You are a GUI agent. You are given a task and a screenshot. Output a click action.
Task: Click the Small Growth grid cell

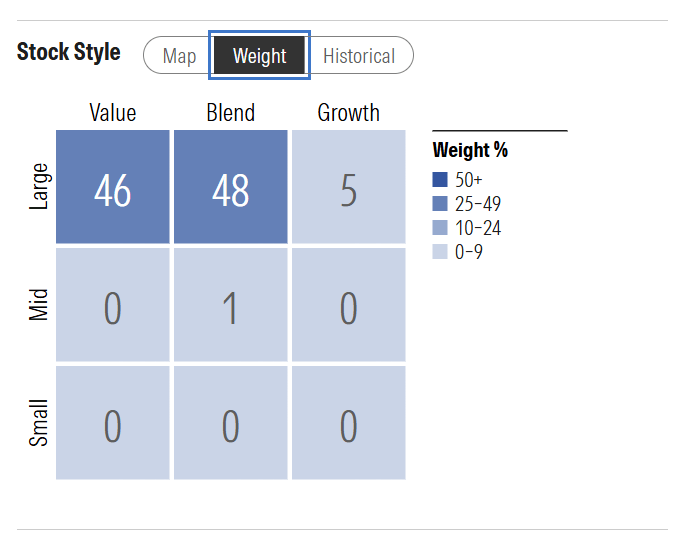point(348,423)
